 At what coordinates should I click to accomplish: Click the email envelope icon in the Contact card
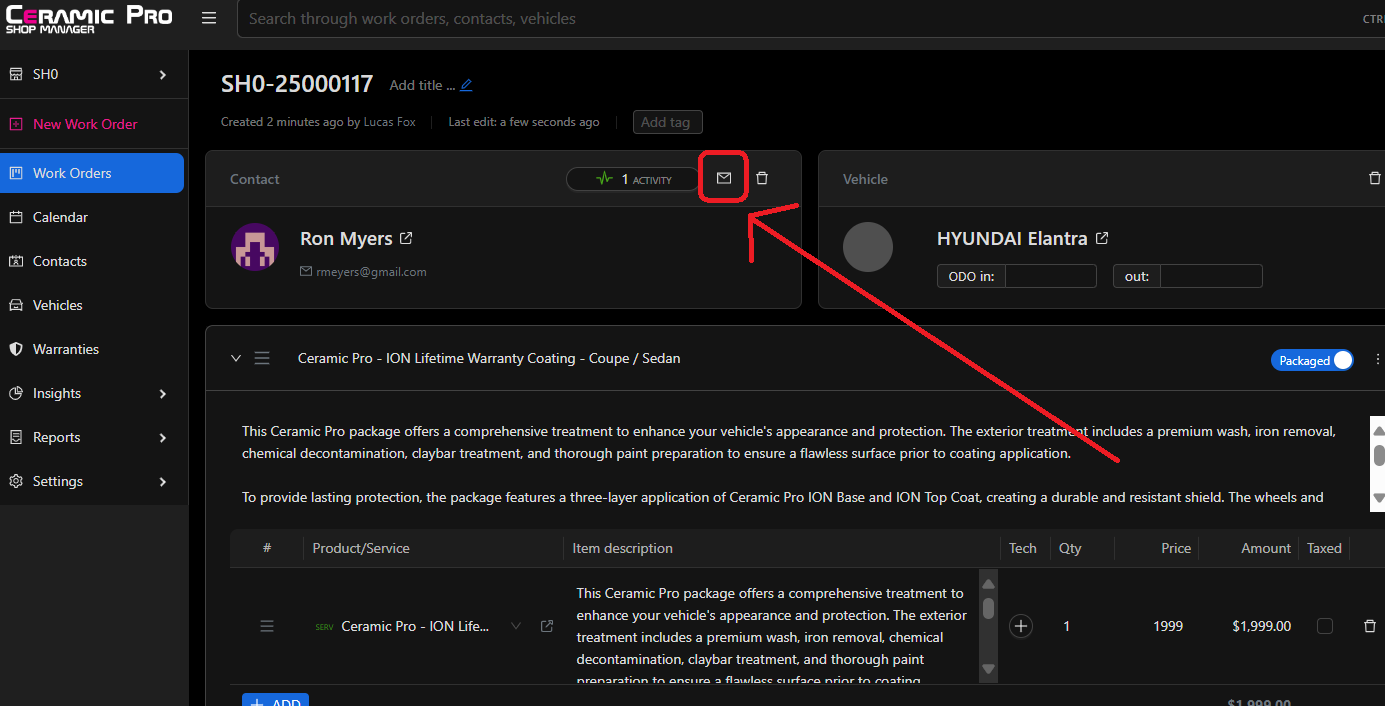[724, 178]
